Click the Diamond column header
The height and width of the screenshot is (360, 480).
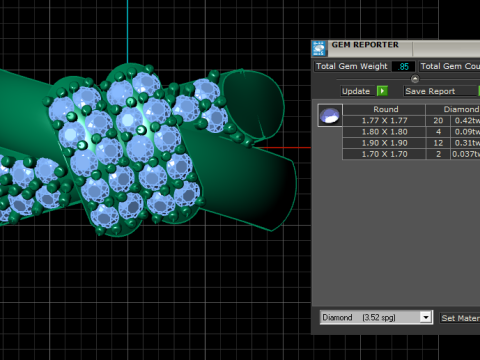(x=453, y=109)
